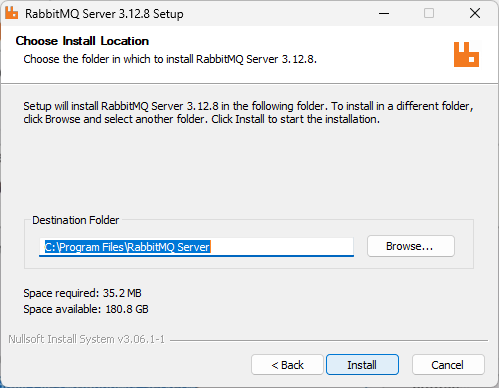Click the Choose Install Location heading
Screen dimensions: 499x388
point(82,41)
